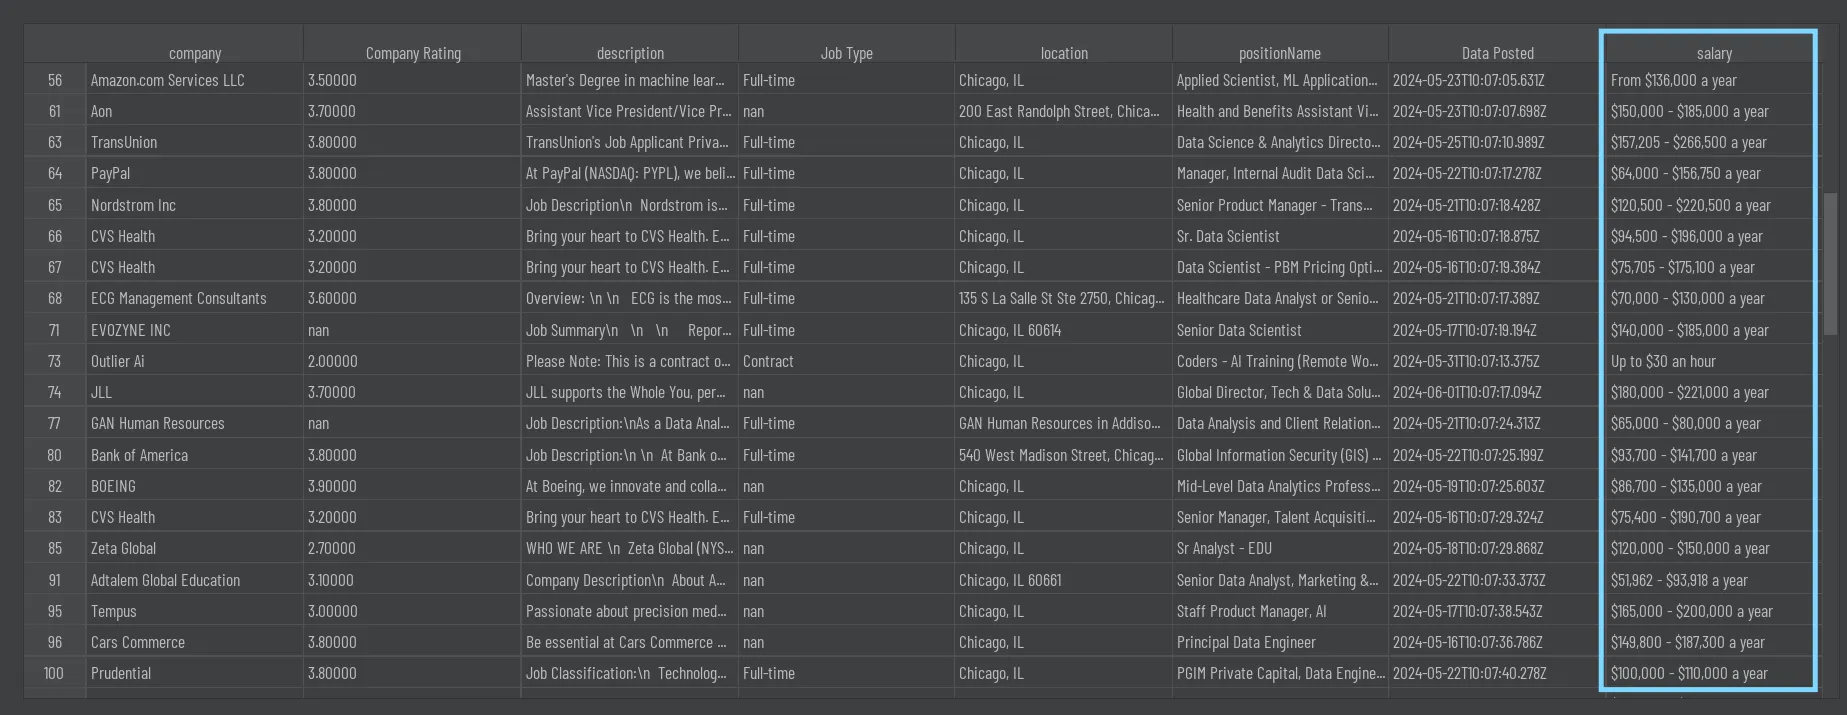1847x715 pixels.
Task: Click the Company Rating column header
Action: coord(412,53)
